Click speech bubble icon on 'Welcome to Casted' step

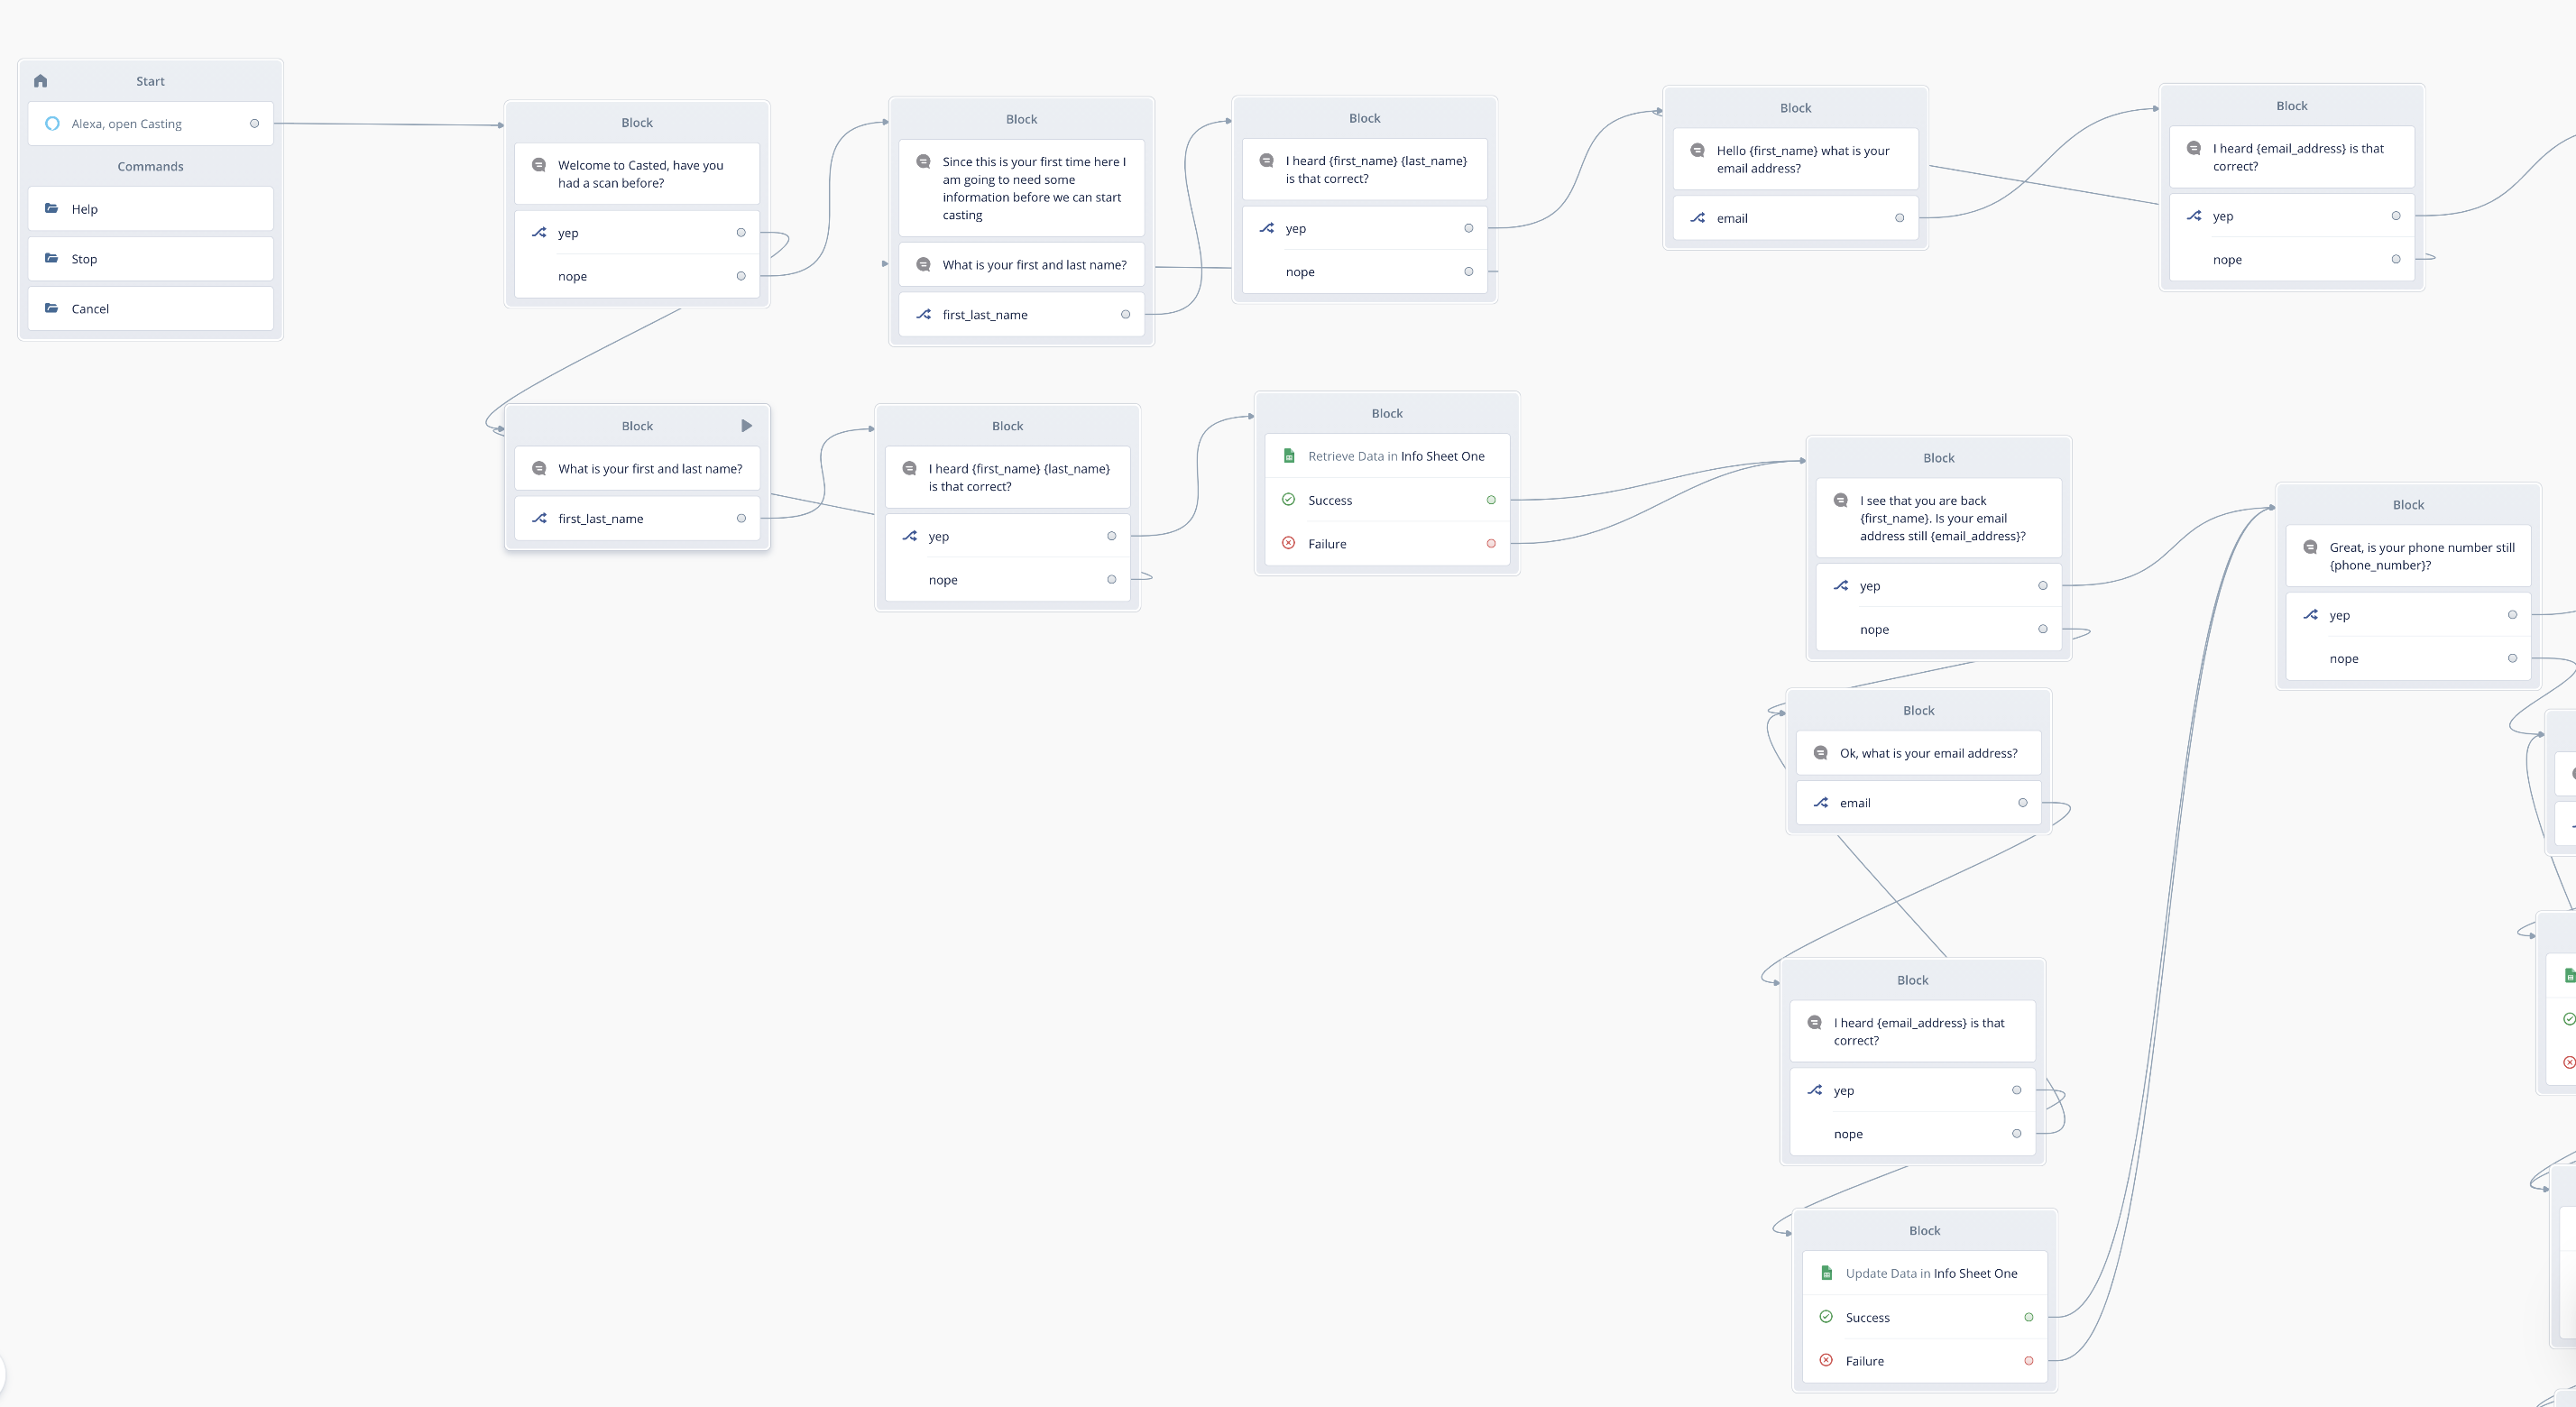(539, 166)
